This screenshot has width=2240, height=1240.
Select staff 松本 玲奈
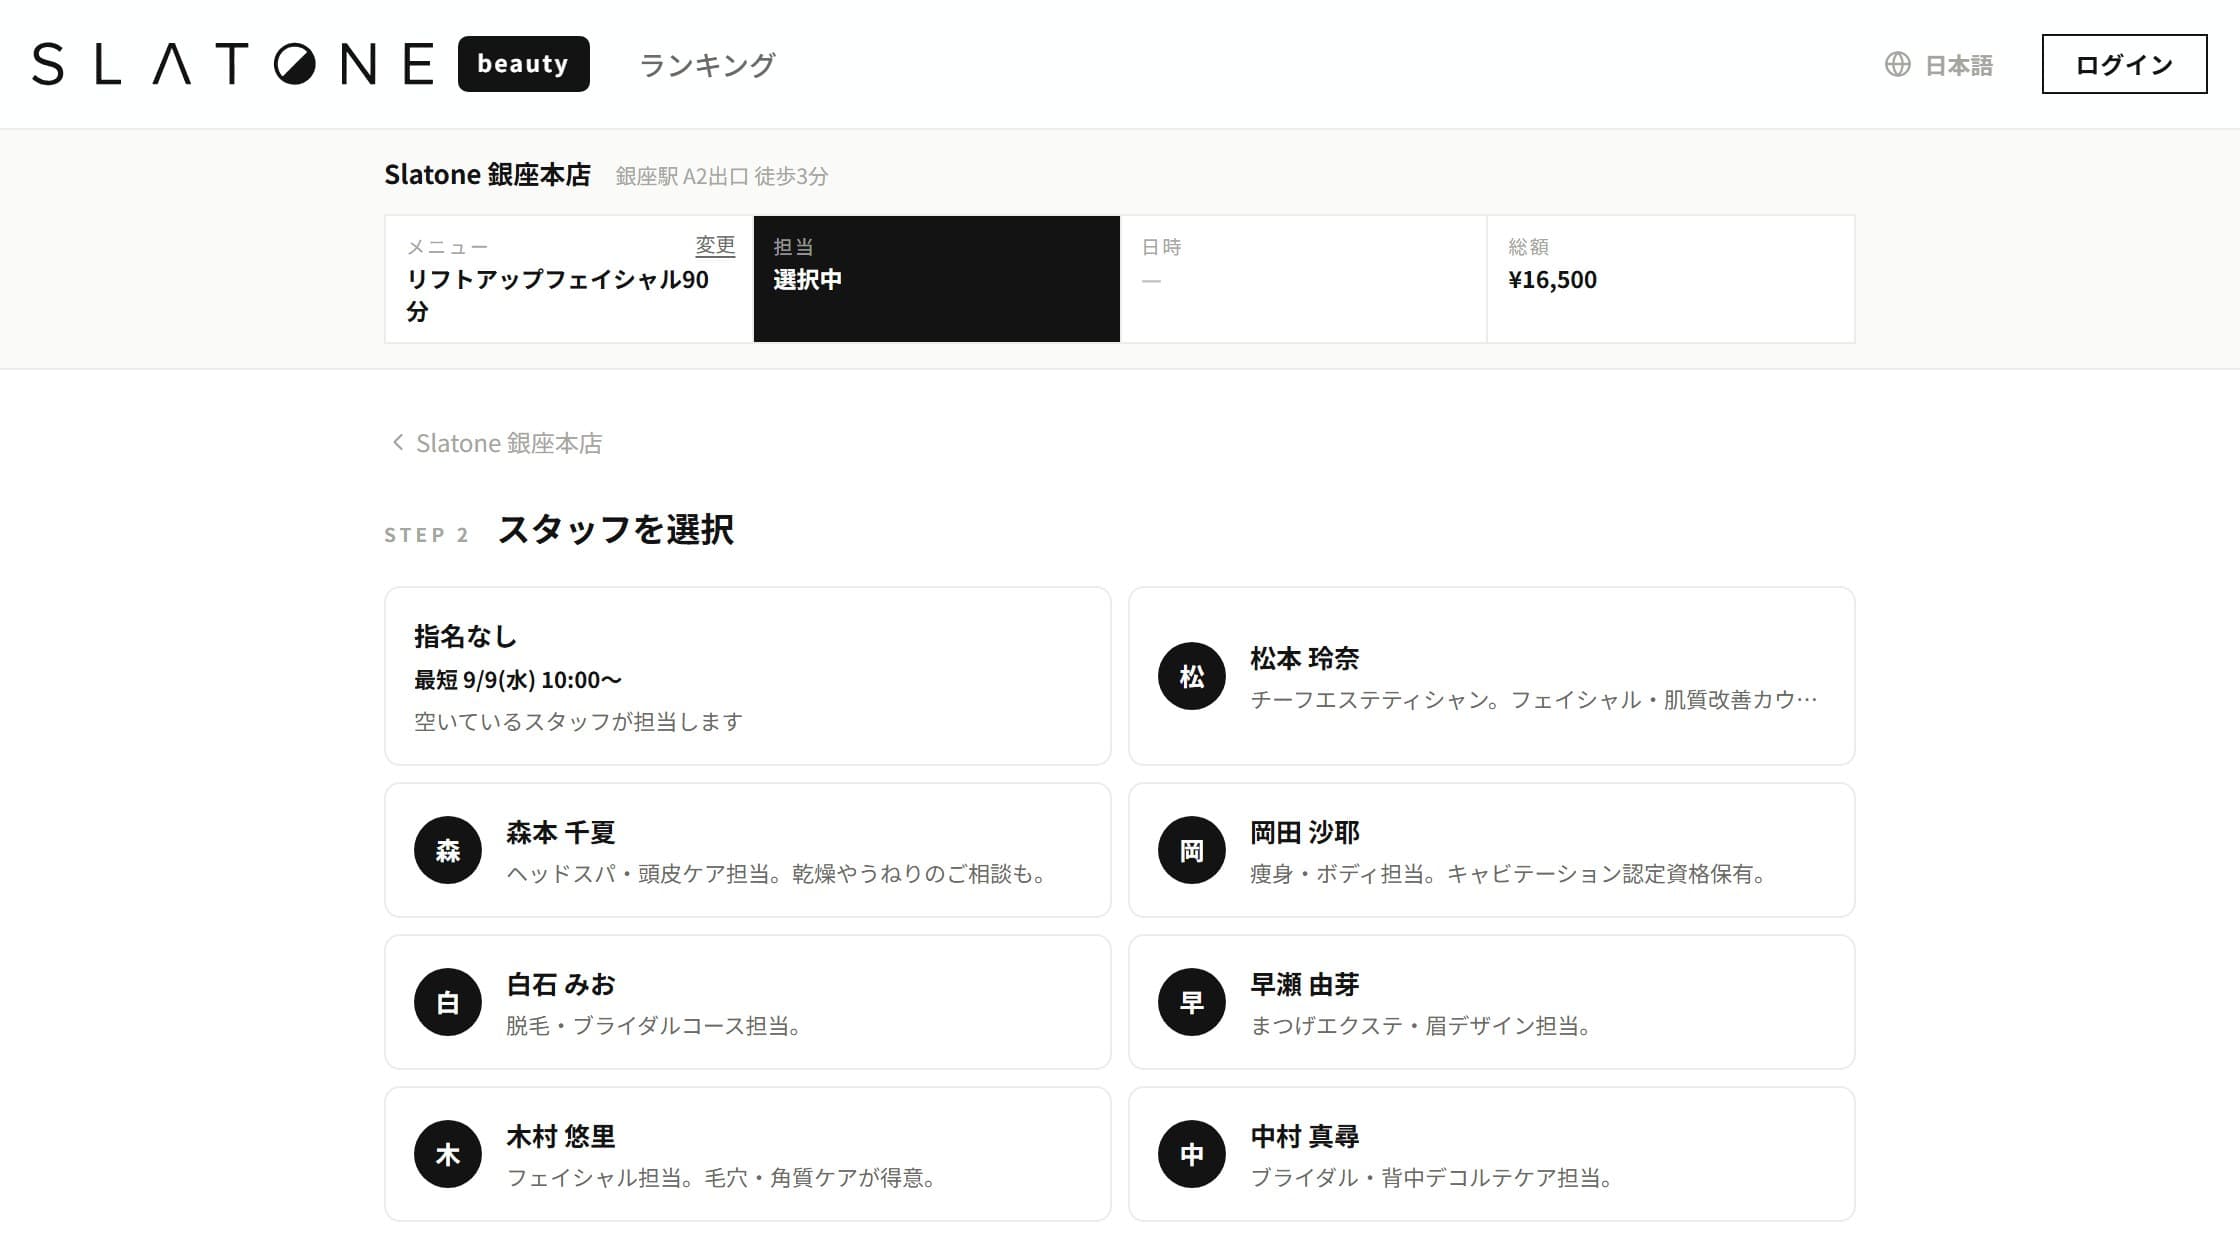coord(1491,676)
